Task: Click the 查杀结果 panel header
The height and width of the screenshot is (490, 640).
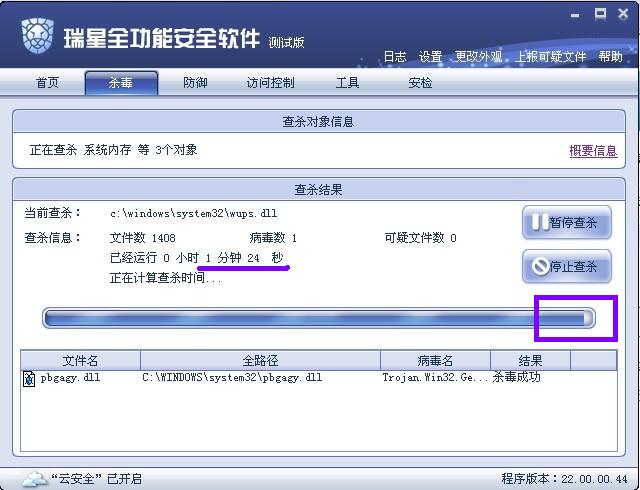Action: pyautogui.click(x=319, y=190)
